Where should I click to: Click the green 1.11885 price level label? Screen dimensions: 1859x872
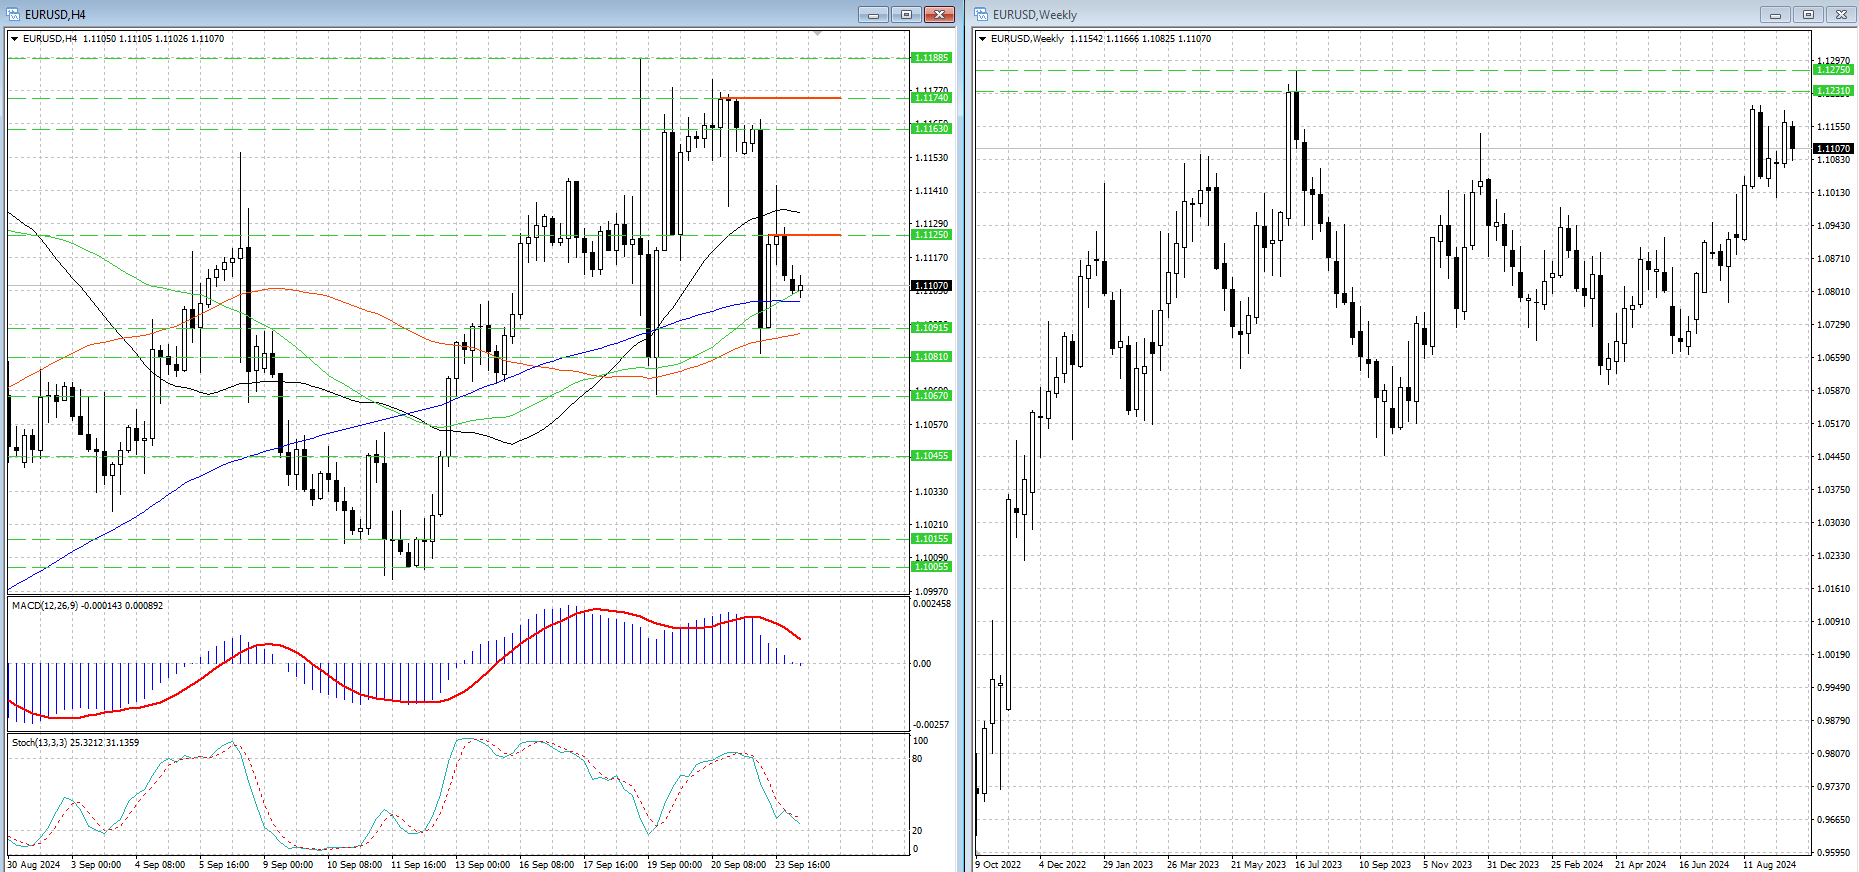931,58
